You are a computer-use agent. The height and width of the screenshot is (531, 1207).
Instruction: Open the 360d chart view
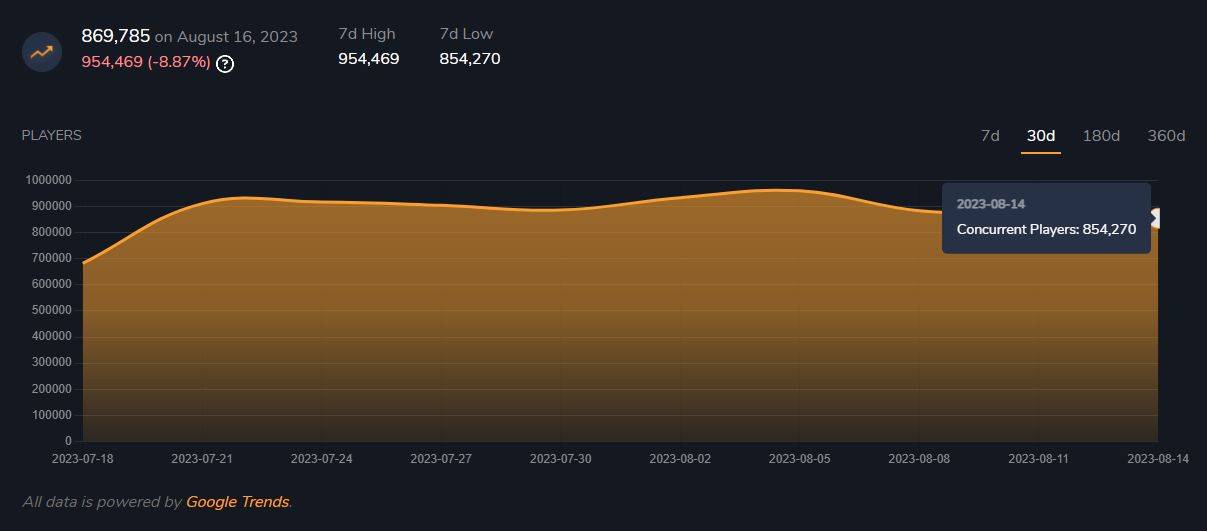(x=1166, y=136)
